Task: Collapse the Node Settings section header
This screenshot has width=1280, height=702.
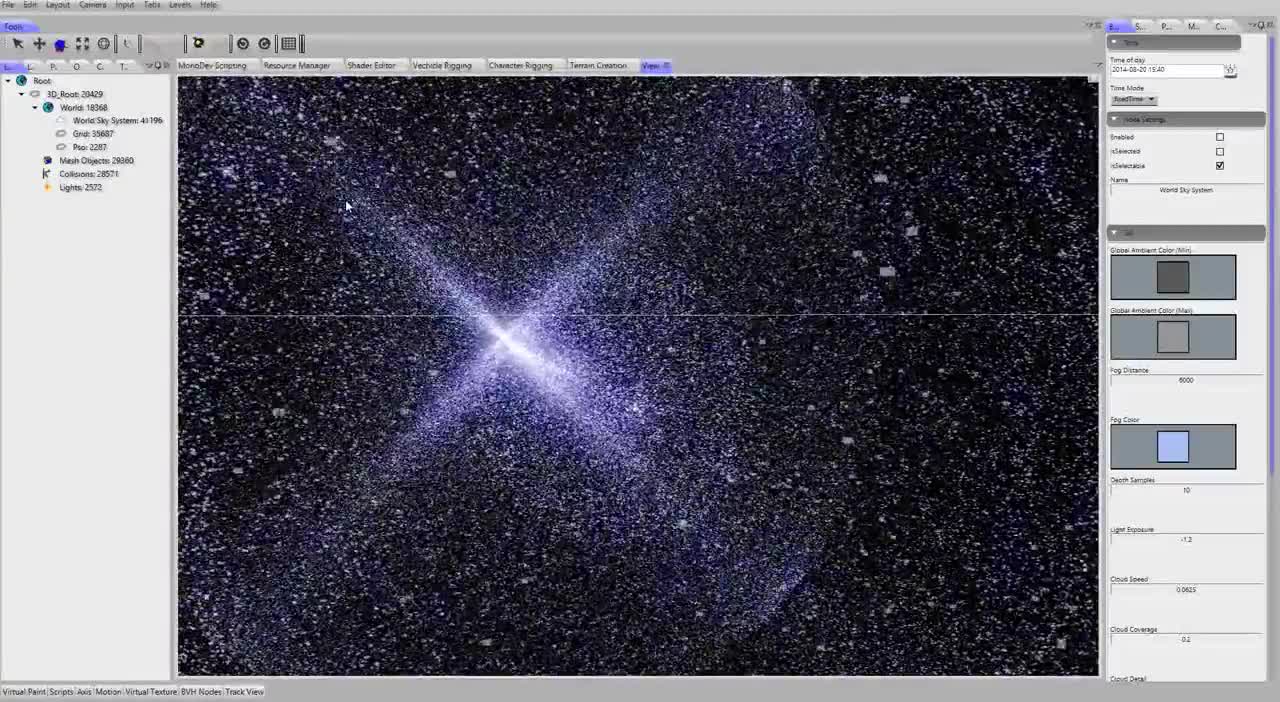Action: [1187, 119]
